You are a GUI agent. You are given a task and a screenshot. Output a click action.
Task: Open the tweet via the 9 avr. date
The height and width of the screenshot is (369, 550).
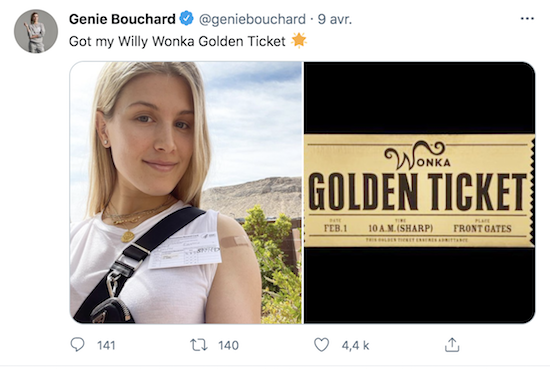tap(334, 19)
